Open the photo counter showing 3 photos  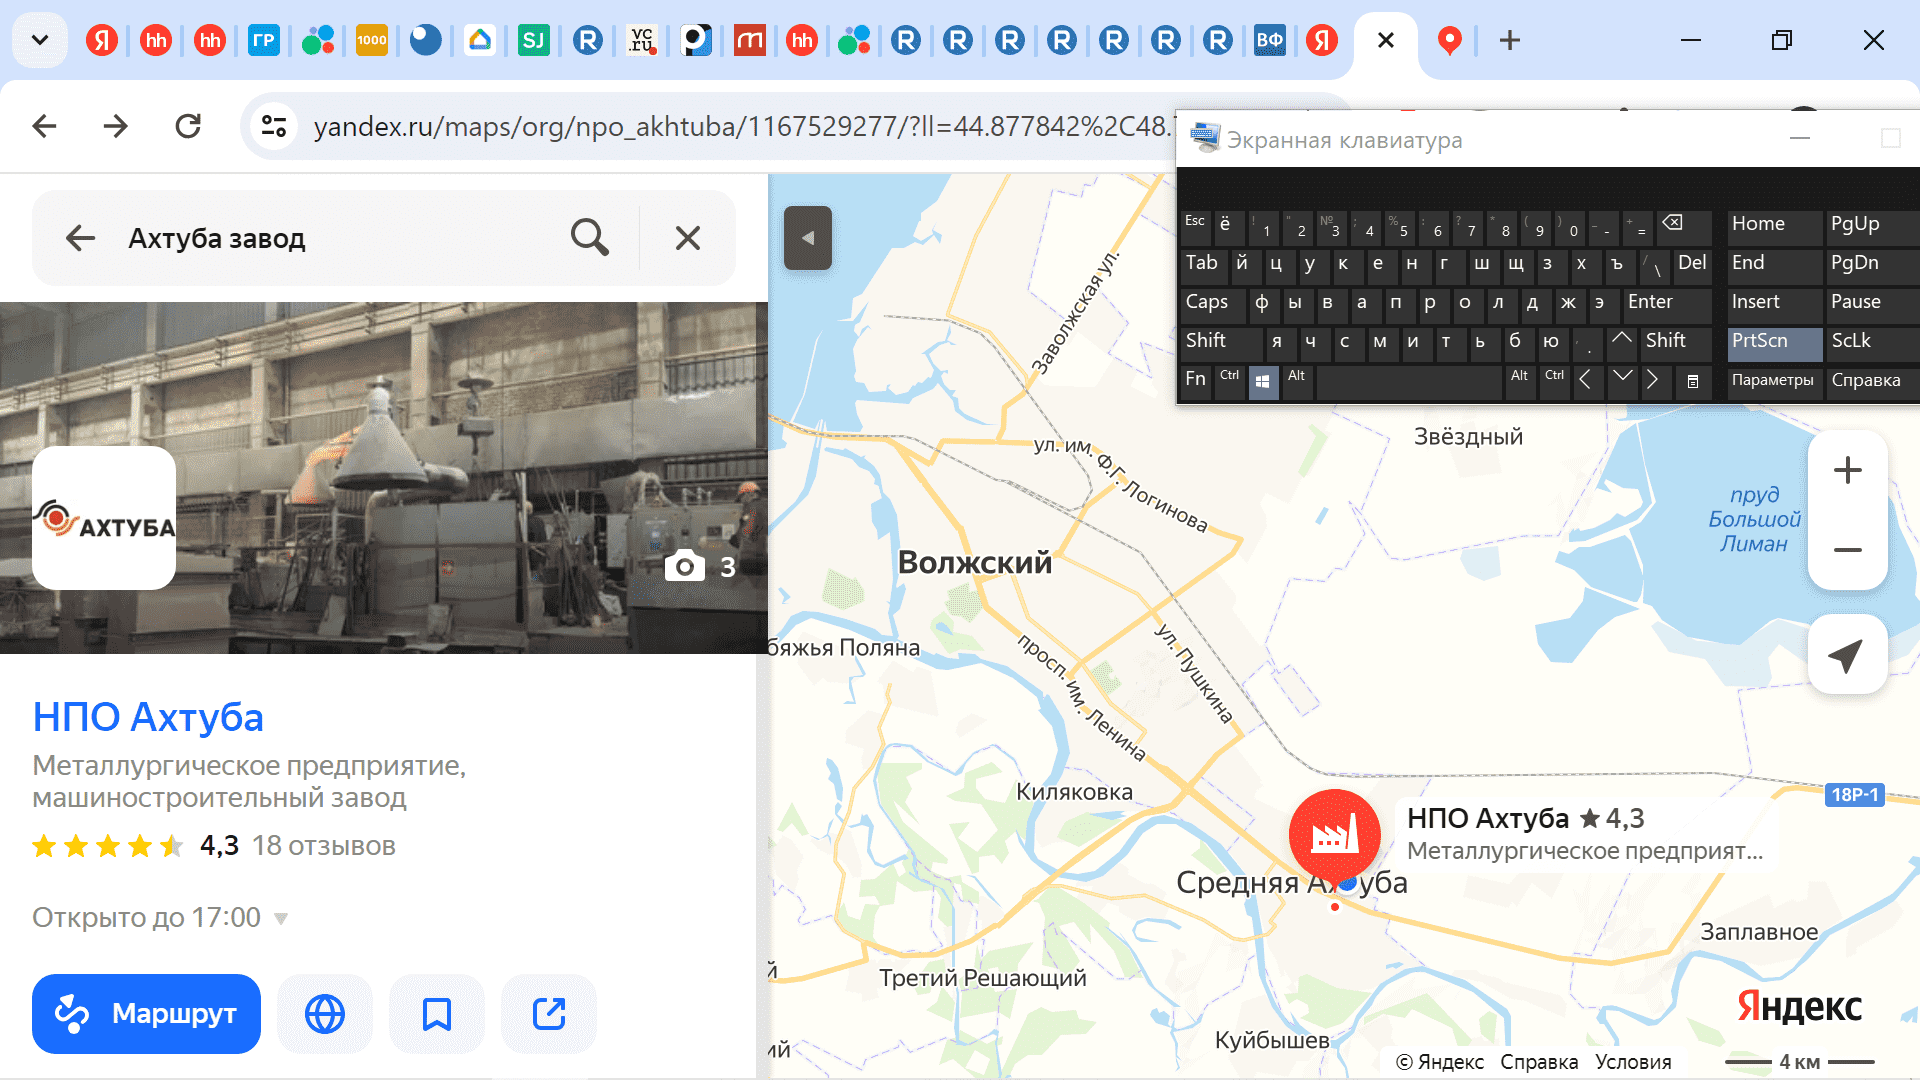tap(701, 566)
